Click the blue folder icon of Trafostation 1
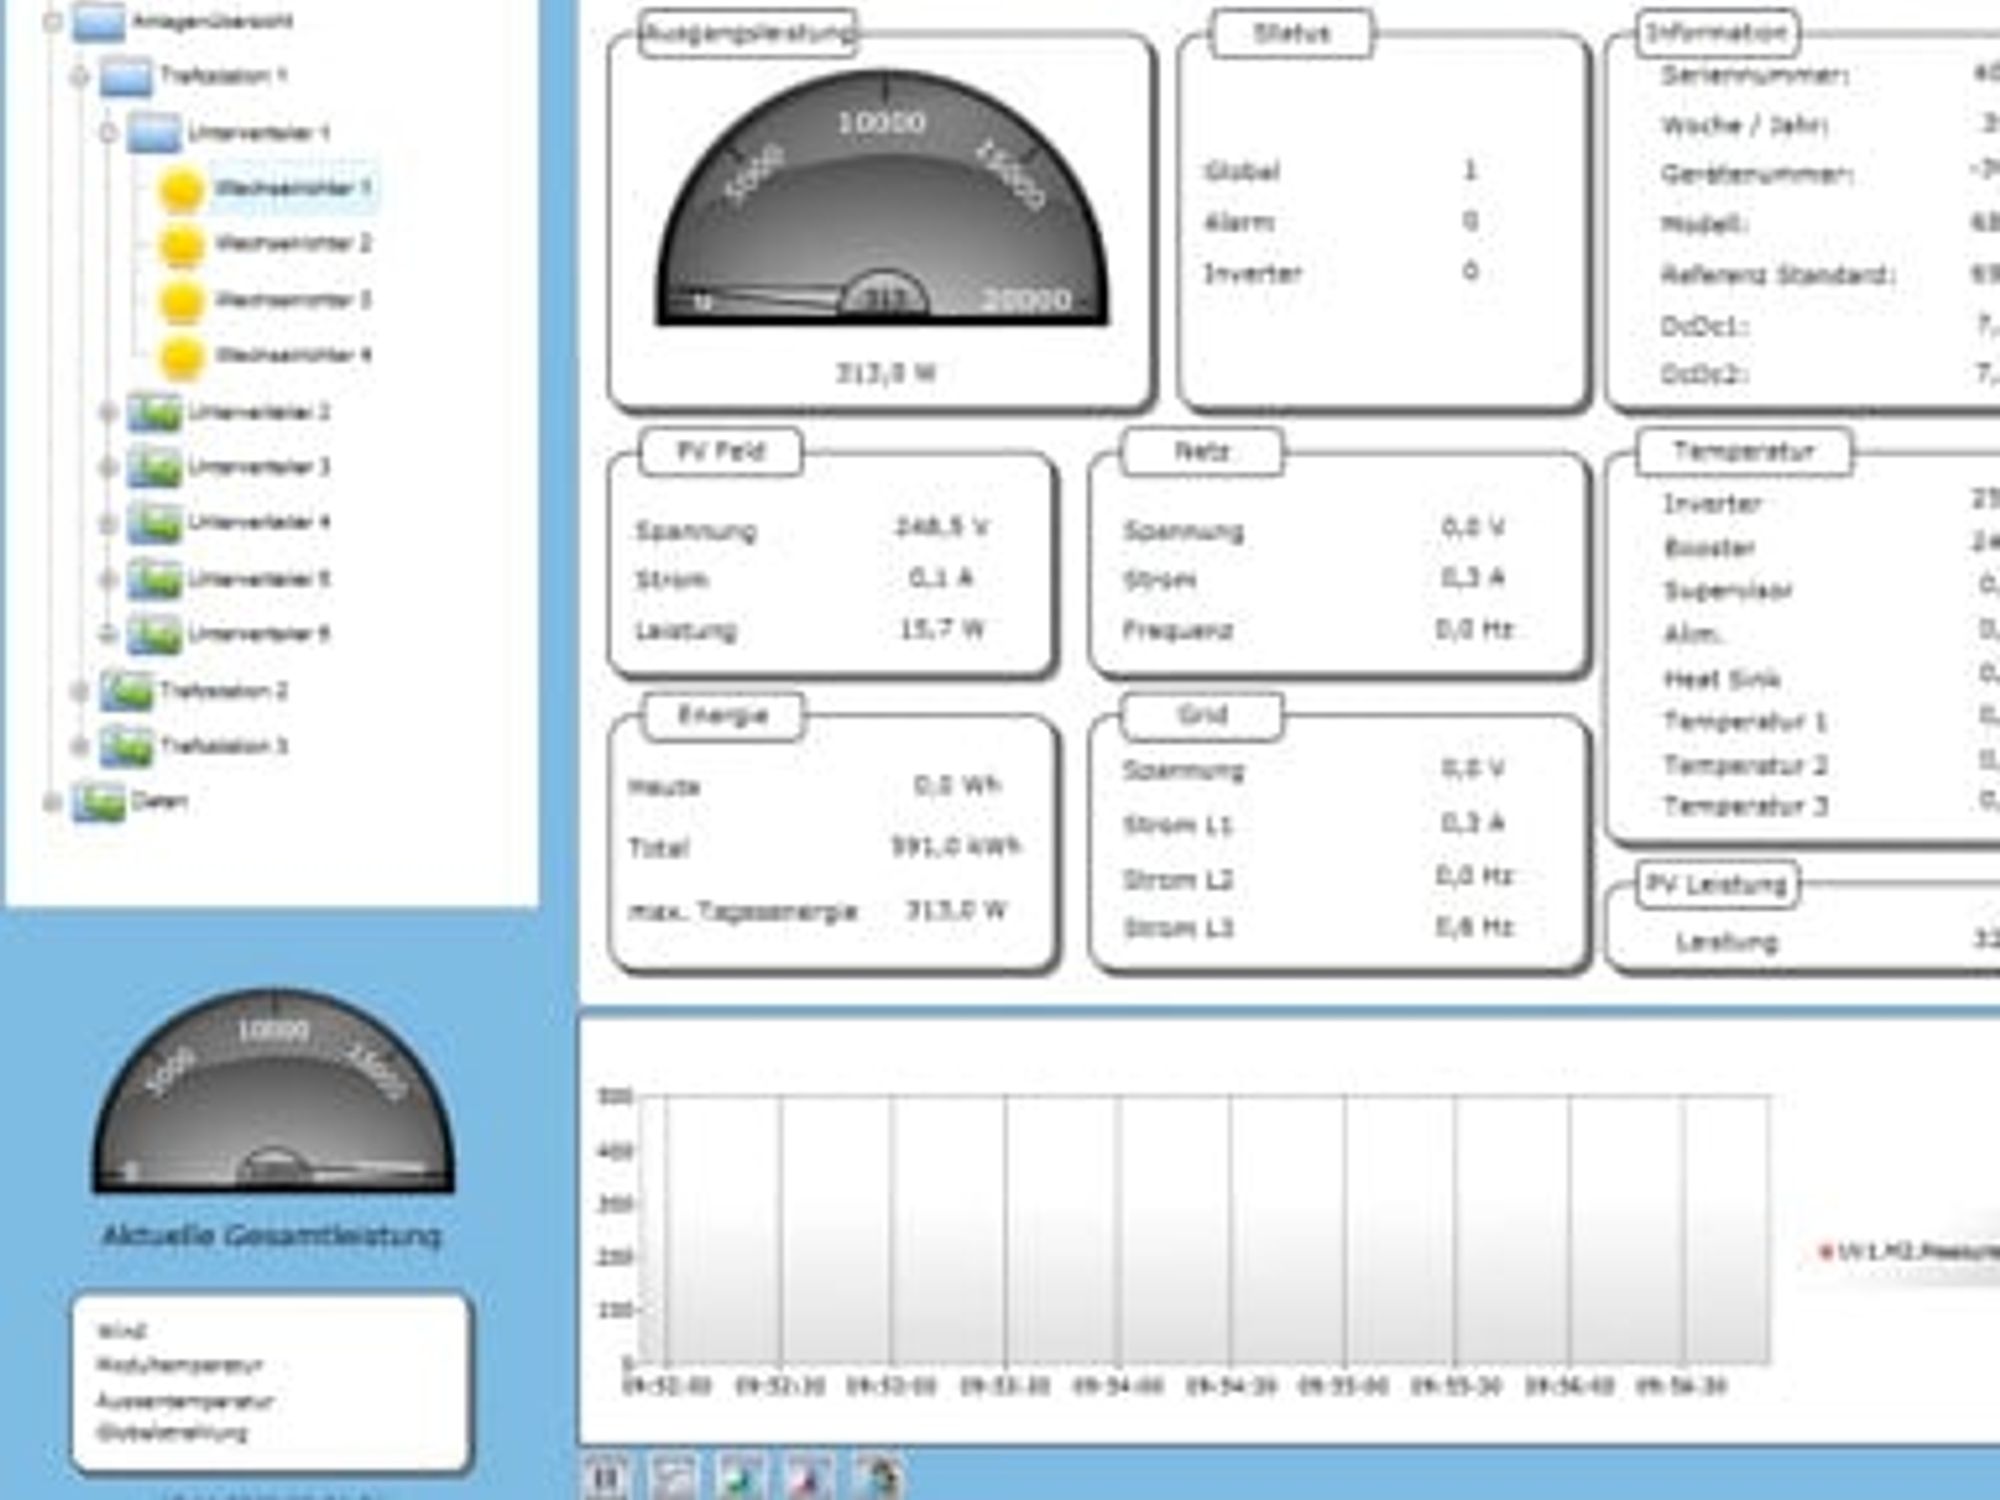 point(126,77)
